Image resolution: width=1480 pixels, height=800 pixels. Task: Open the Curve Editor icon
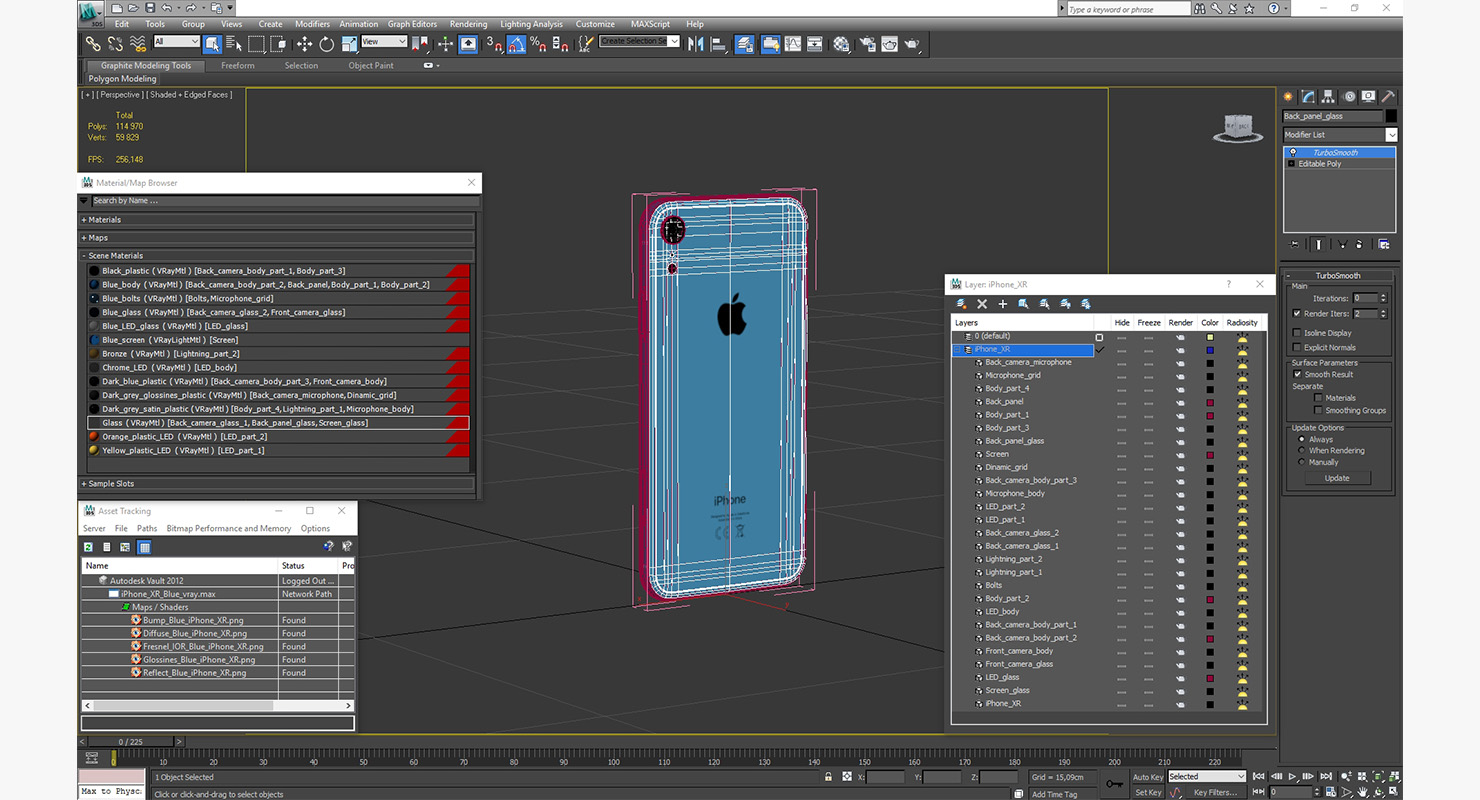(x=792, y=43)
